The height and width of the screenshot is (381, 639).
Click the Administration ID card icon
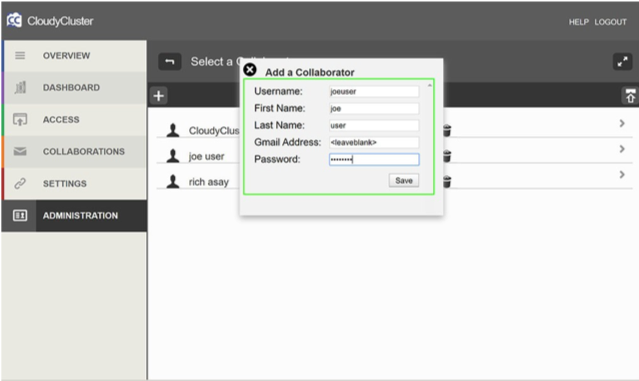pyautogui.click(x=20, y=216)
